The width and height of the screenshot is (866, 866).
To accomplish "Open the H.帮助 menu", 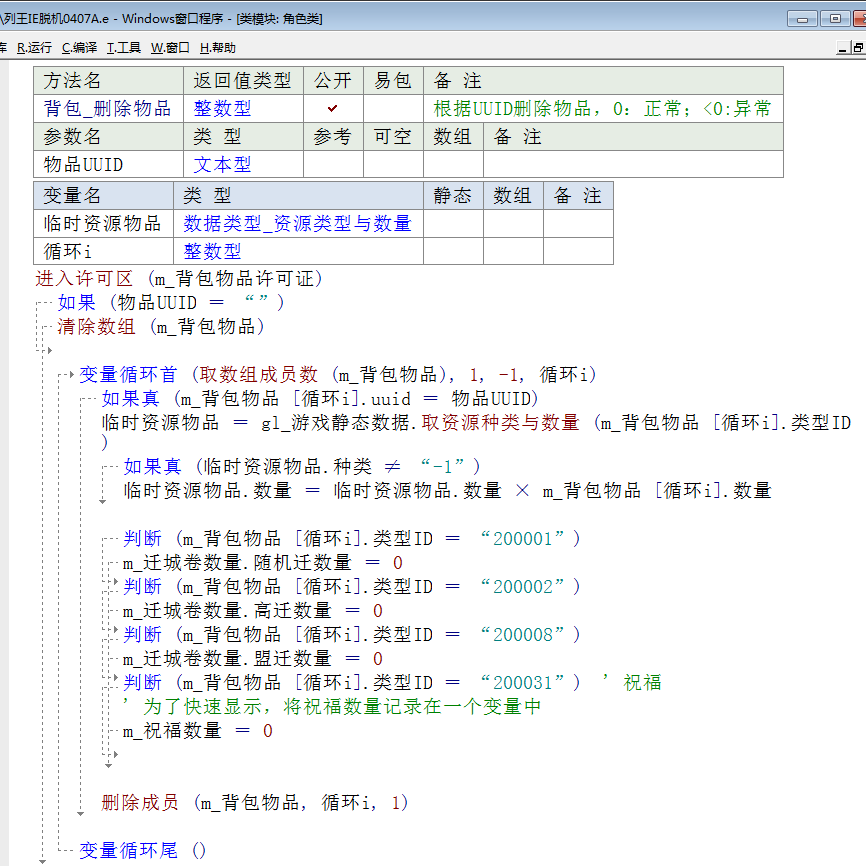I will click(x=218, y=47).
